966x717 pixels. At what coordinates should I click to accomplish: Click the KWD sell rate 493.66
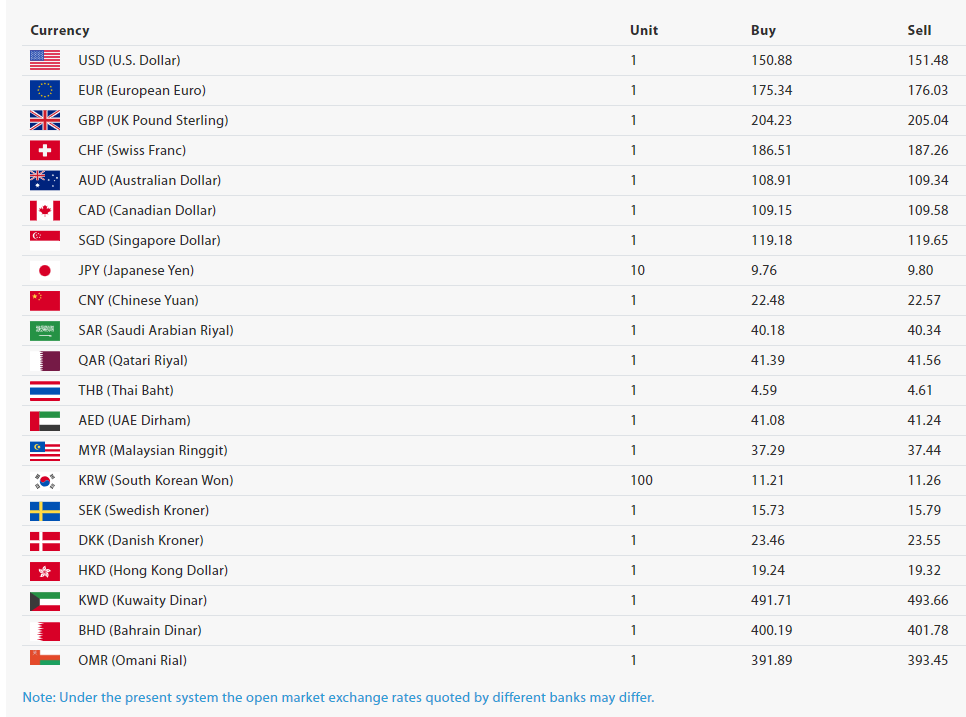tap(928, 601)
